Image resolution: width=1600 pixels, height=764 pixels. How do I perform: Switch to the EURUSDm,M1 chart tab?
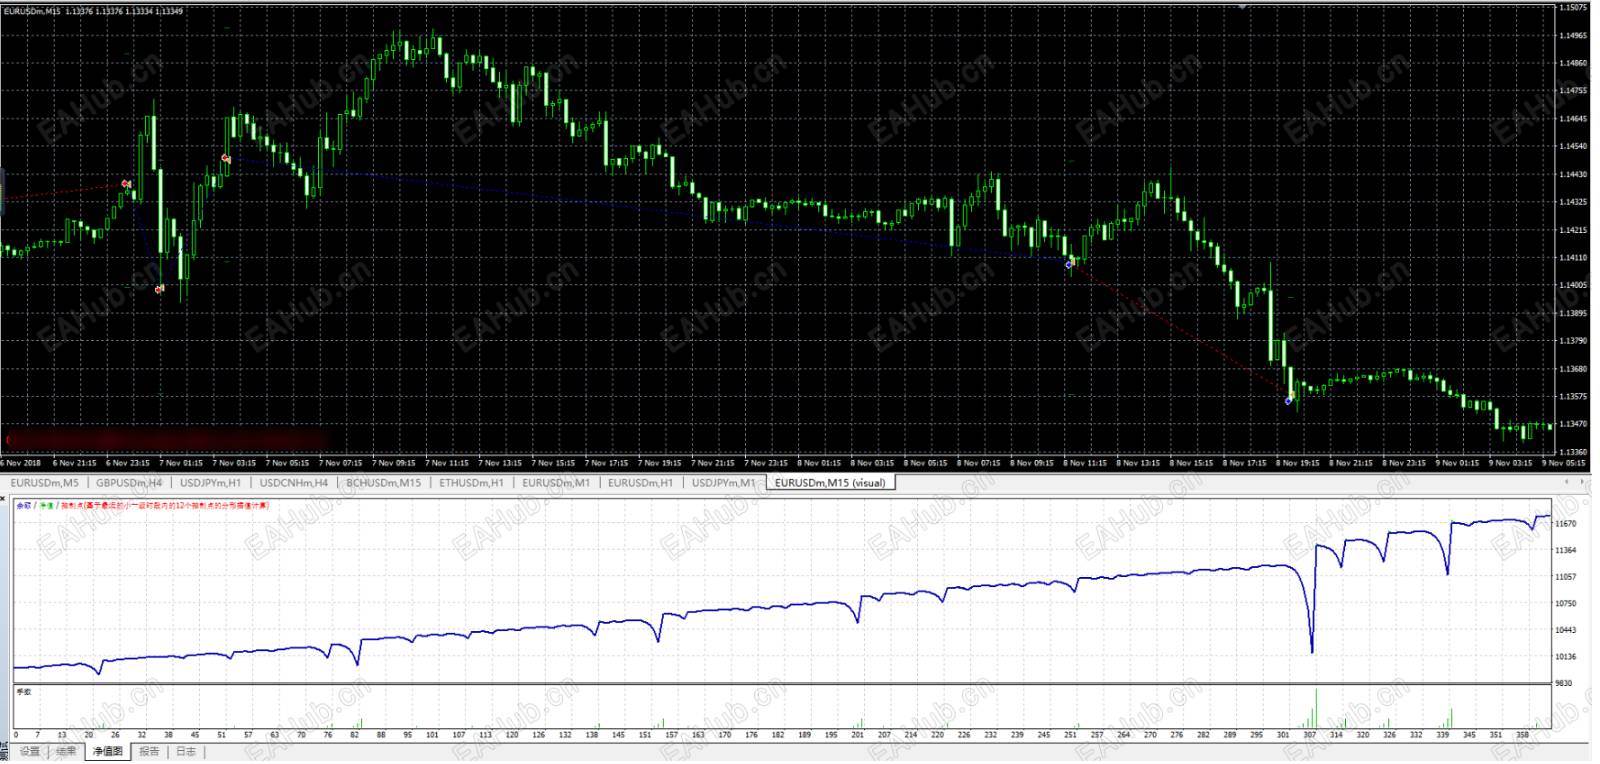pyautogui.click(x=556, y=483)
